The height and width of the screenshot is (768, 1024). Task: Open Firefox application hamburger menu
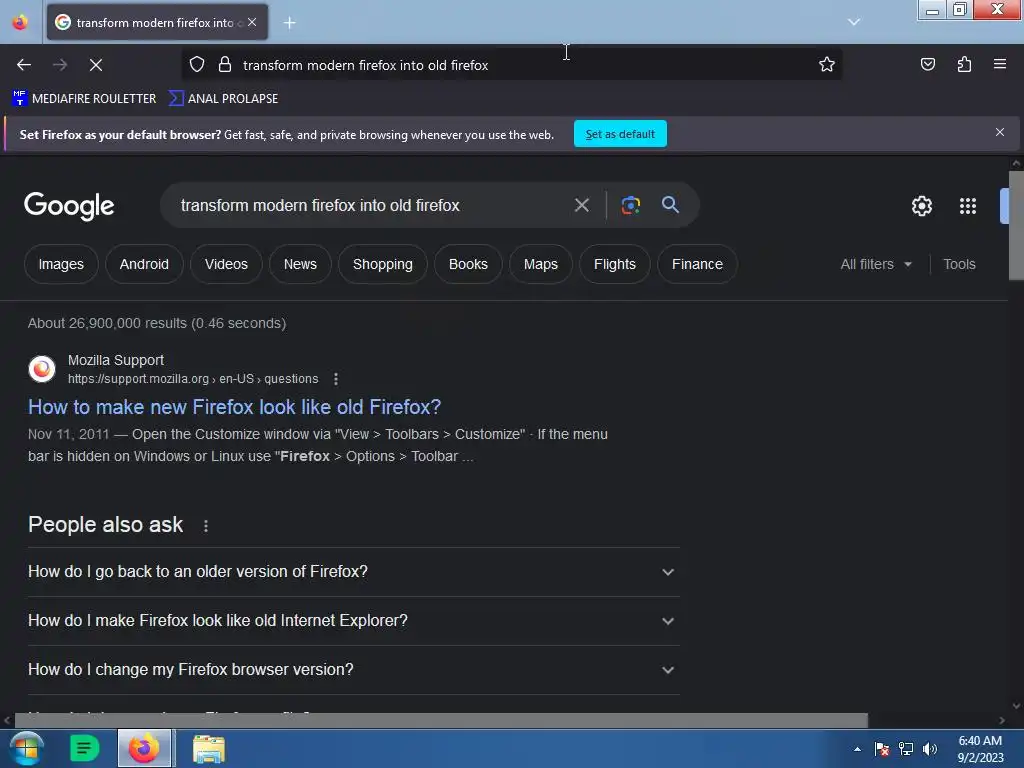(1000, 64)
